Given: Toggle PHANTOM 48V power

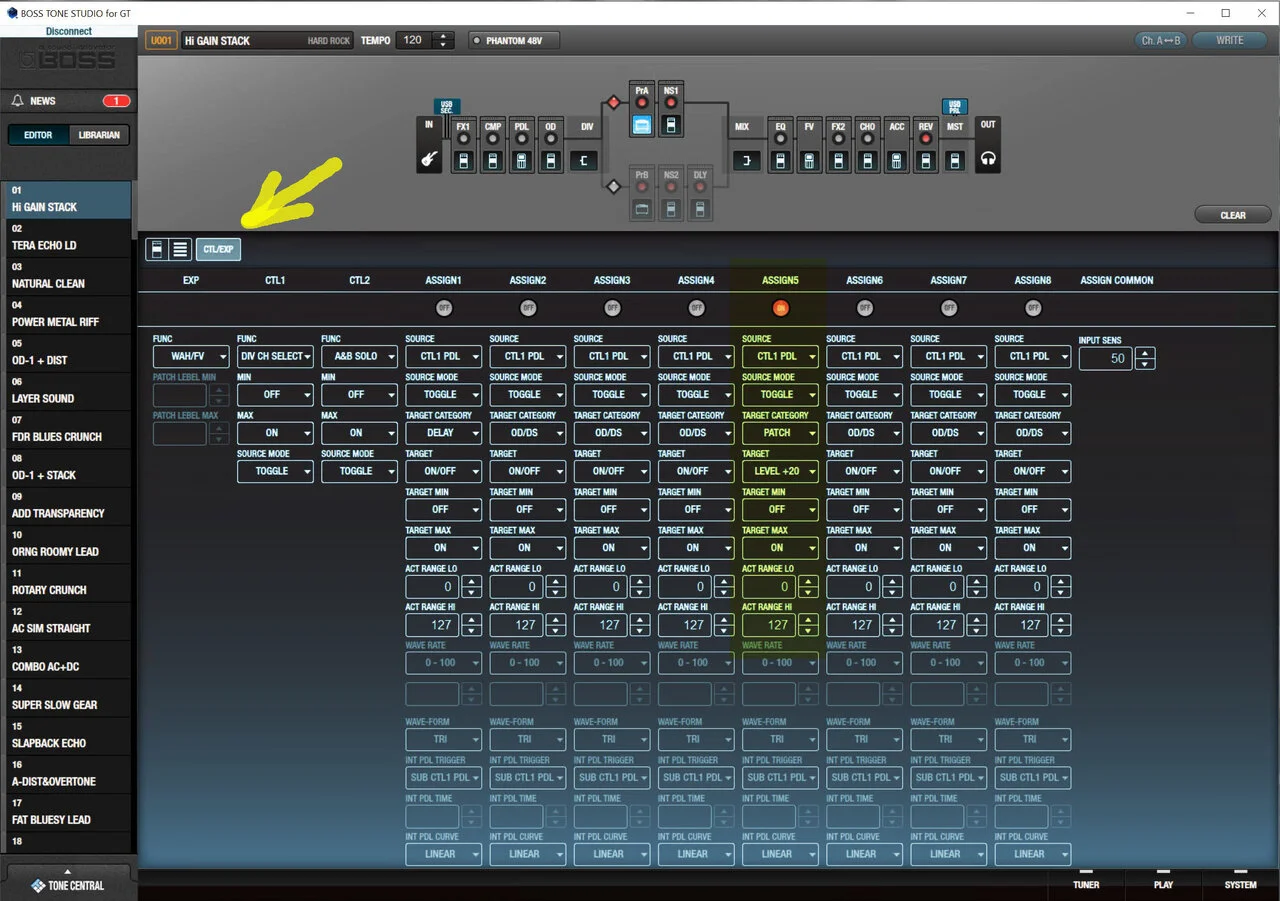Looking at the screenshot, I should (x=514, y=41).
